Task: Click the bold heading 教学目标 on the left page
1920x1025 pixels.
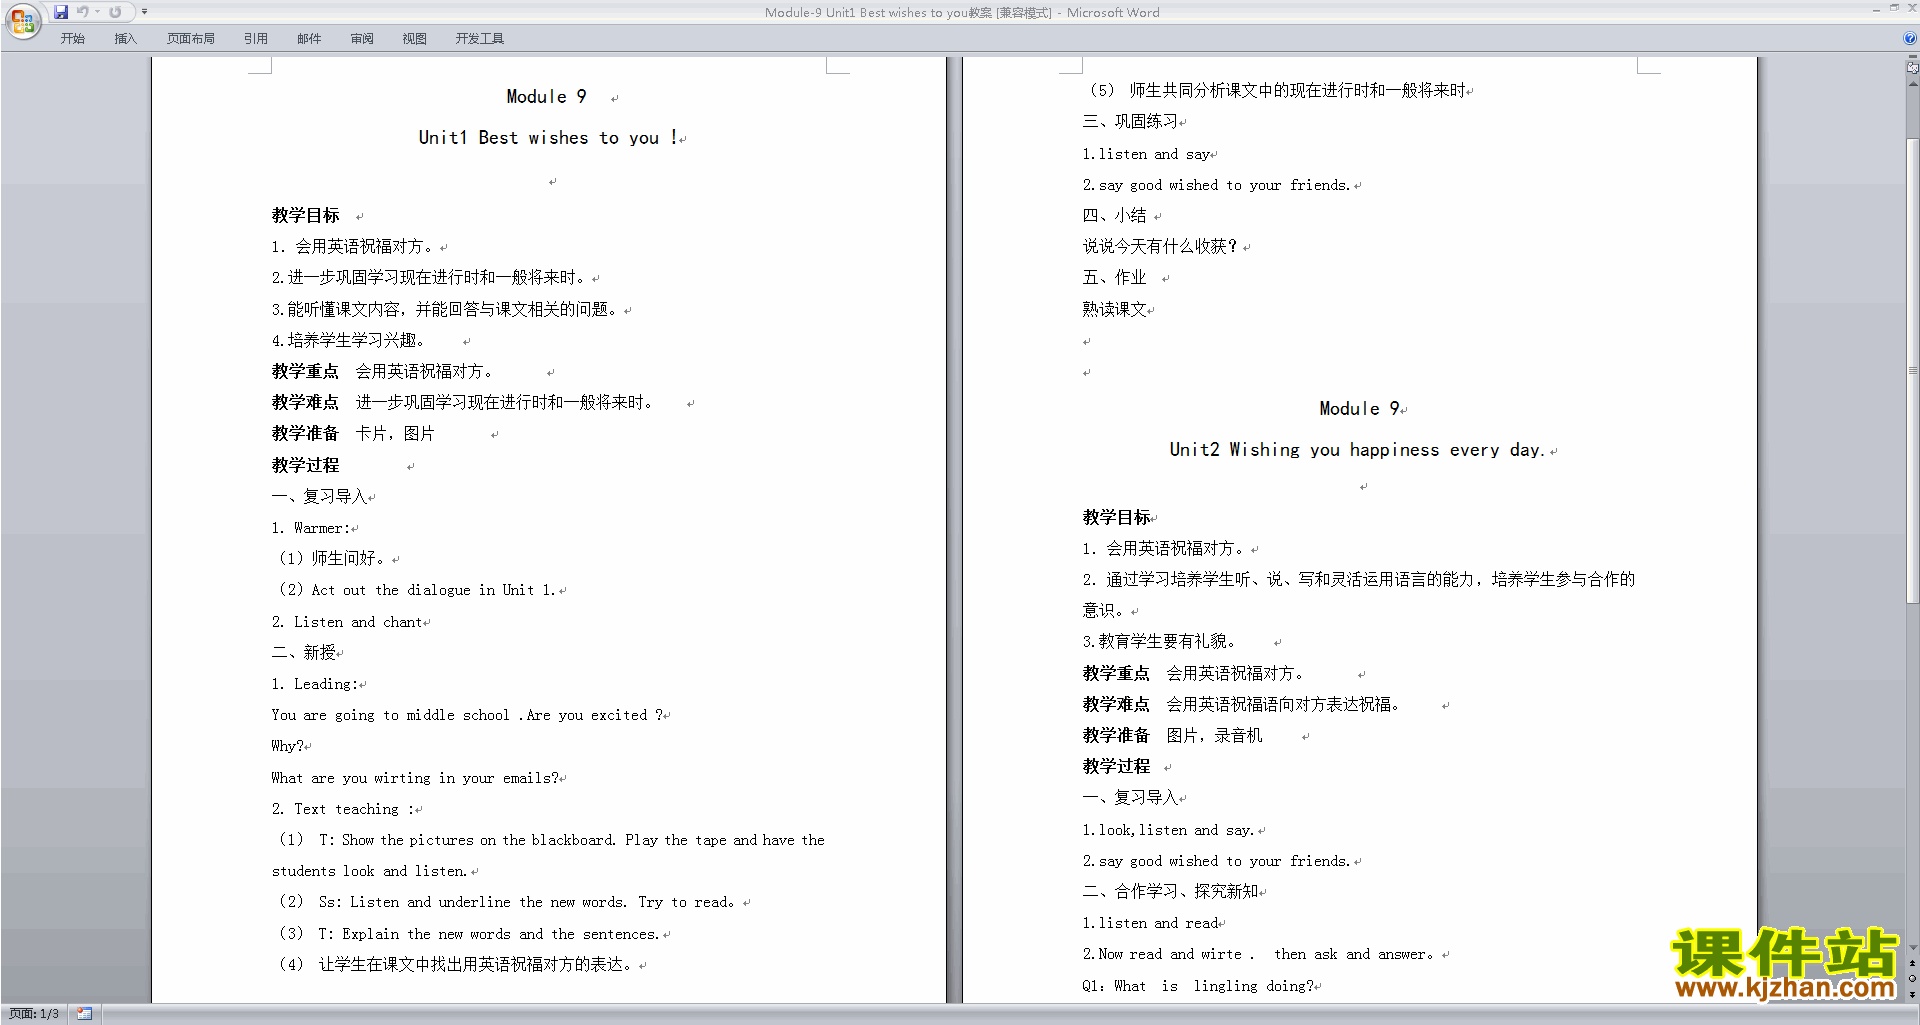Action: tap(306, 215)
